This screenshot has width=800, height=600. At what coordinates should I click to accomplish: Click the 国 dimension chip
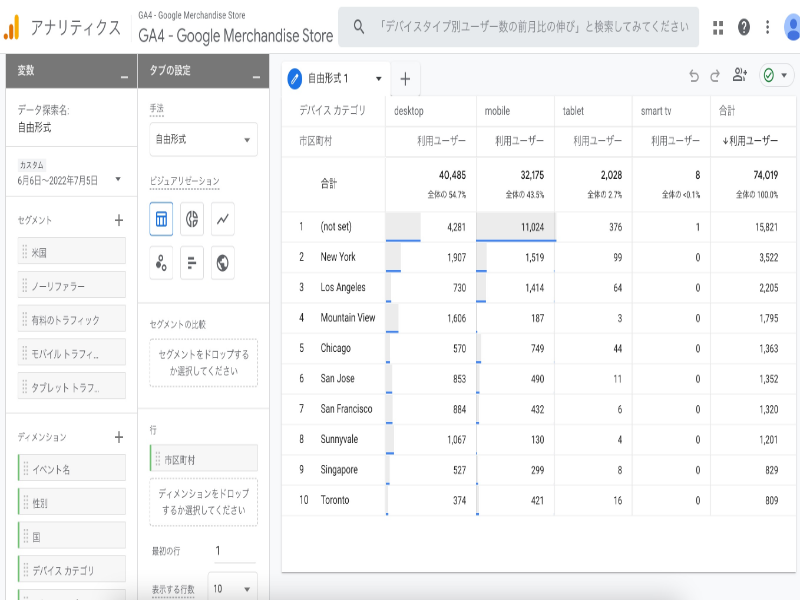point(71,535)
